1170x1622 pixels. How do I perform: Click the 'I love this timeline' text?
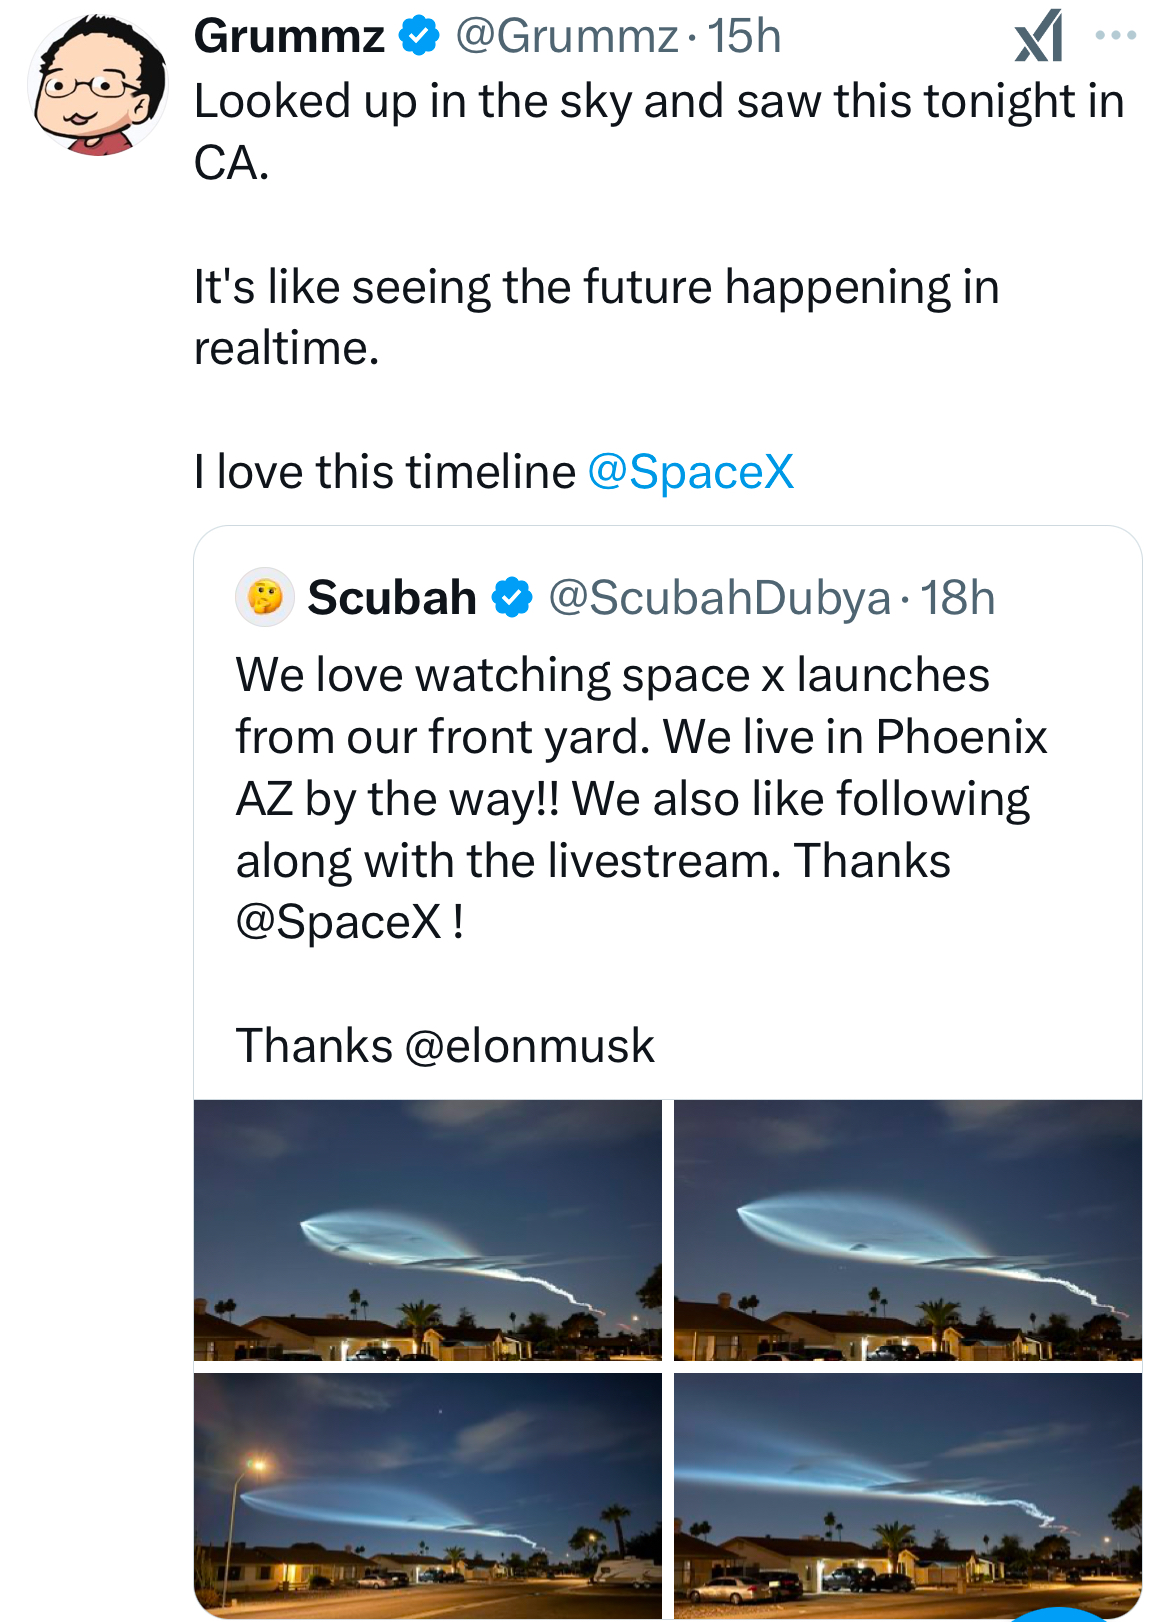(x=385, y=472)
